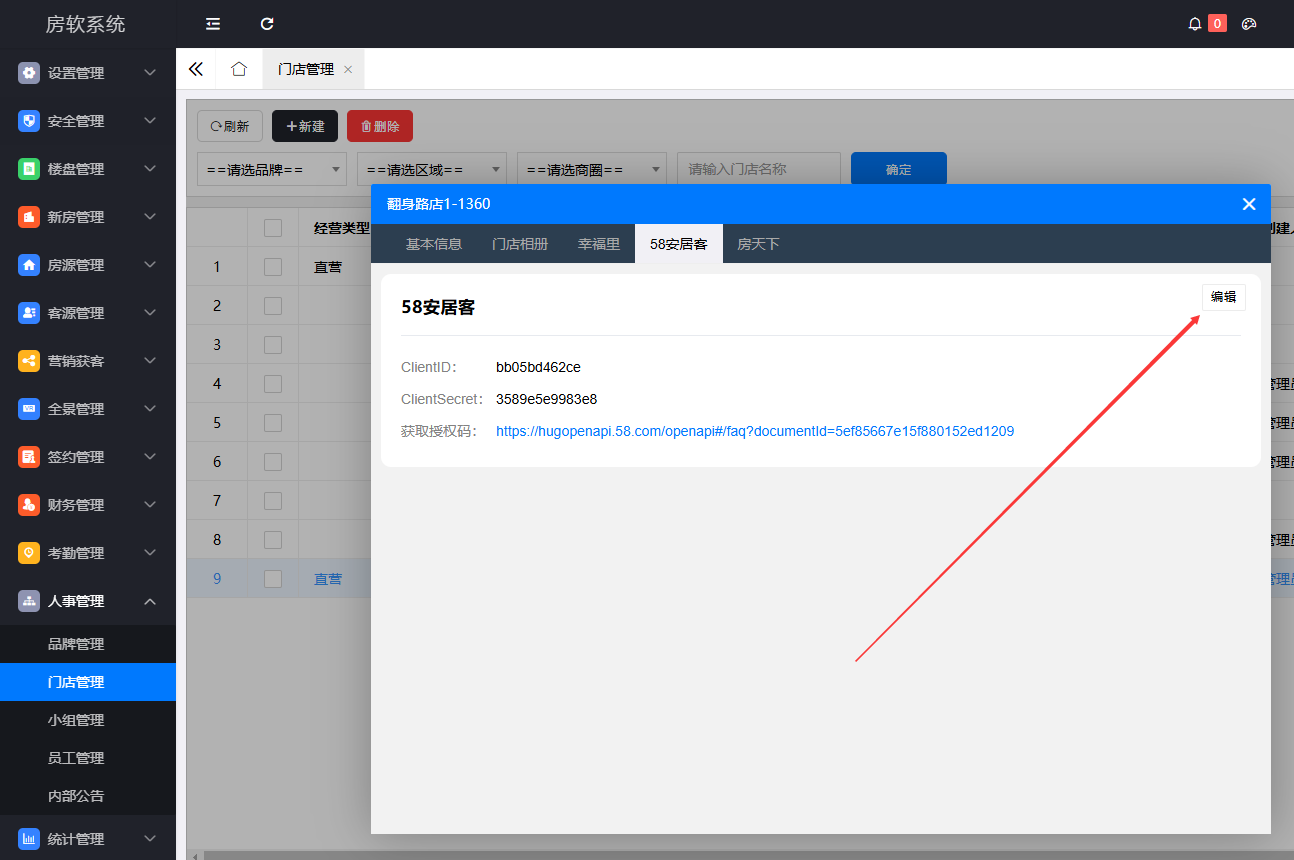The height and width of the screenshot is (860, 1294).
Task: Switch to the 基本信息 tab
Action: (x=434, y=244)
